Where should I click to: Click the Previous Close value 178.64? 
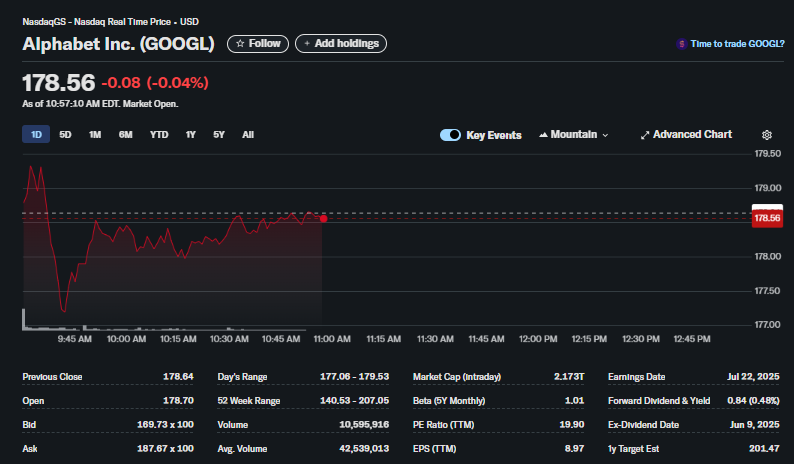click(x=178, y=376)
